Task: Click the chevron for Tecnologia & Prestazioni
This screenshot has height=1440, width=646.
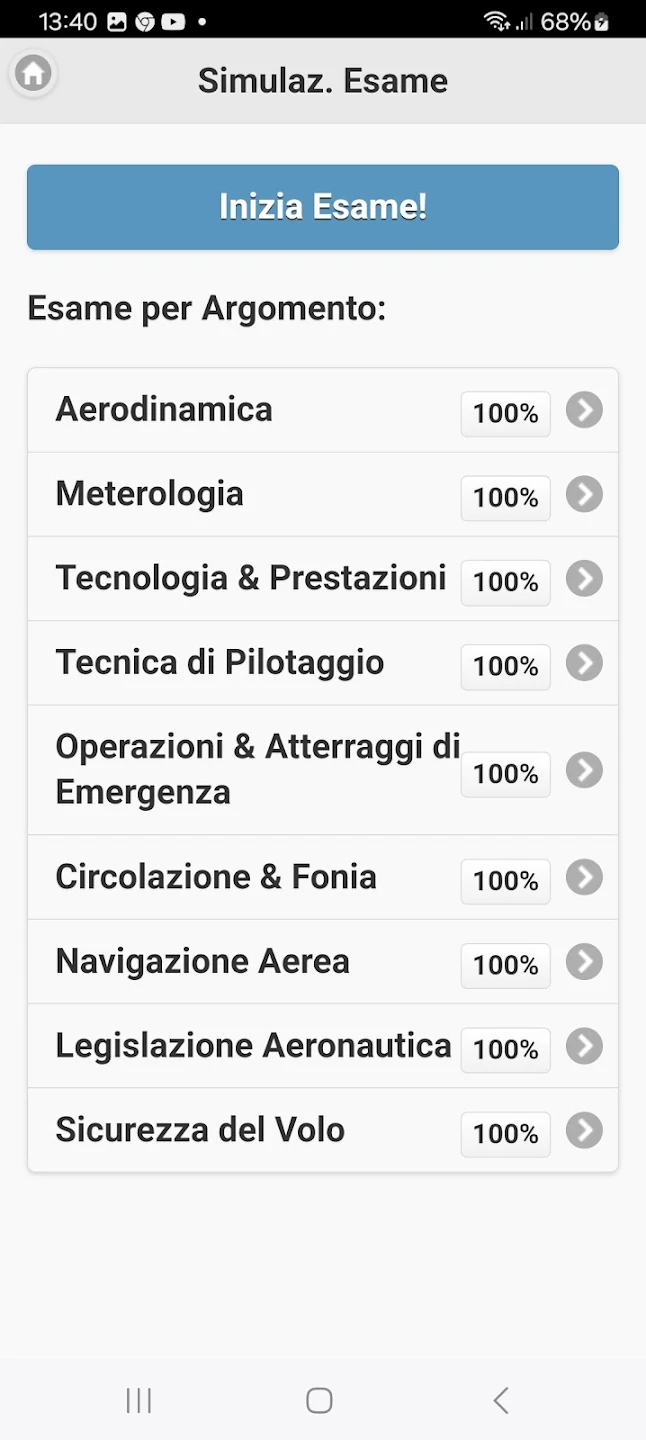Action: pyautogui.click(x=584, y=579)
